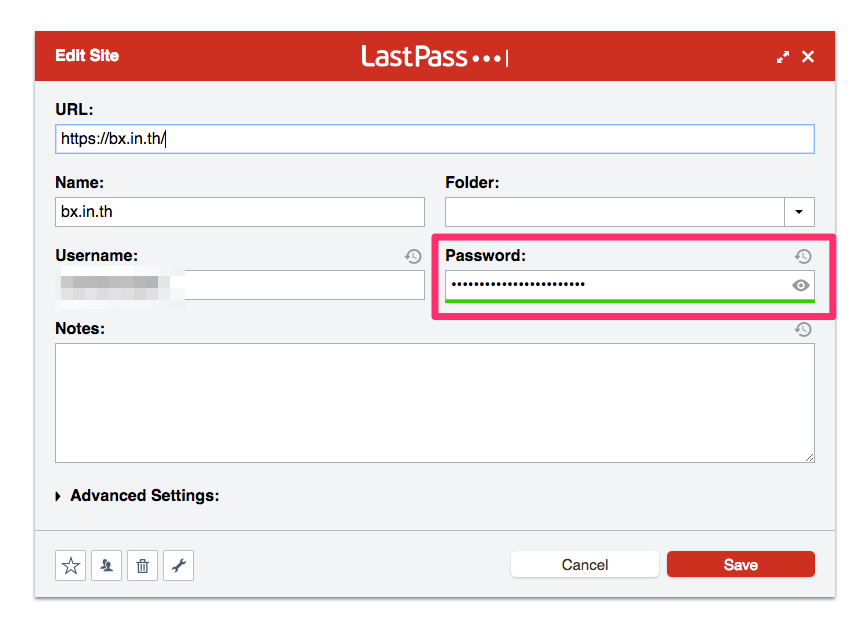Delete site using trash icon
The height and width of the screenshot is (625, 862).
click(142, 566)
